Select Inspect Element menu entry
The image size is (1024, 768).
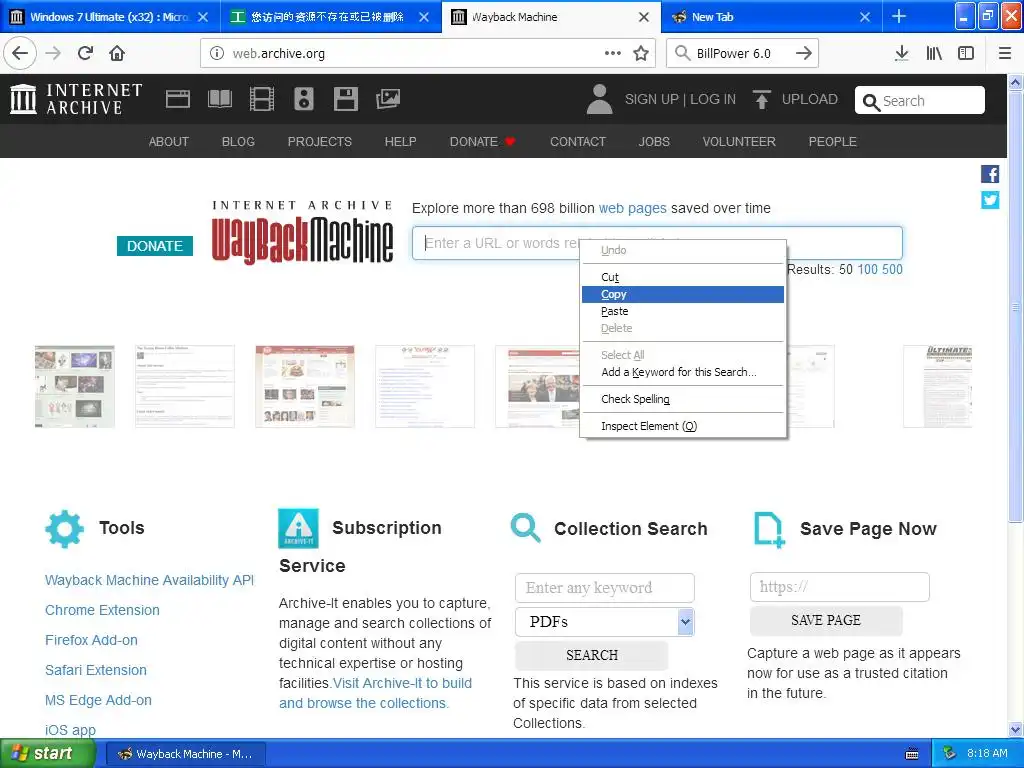coord(683,426)
